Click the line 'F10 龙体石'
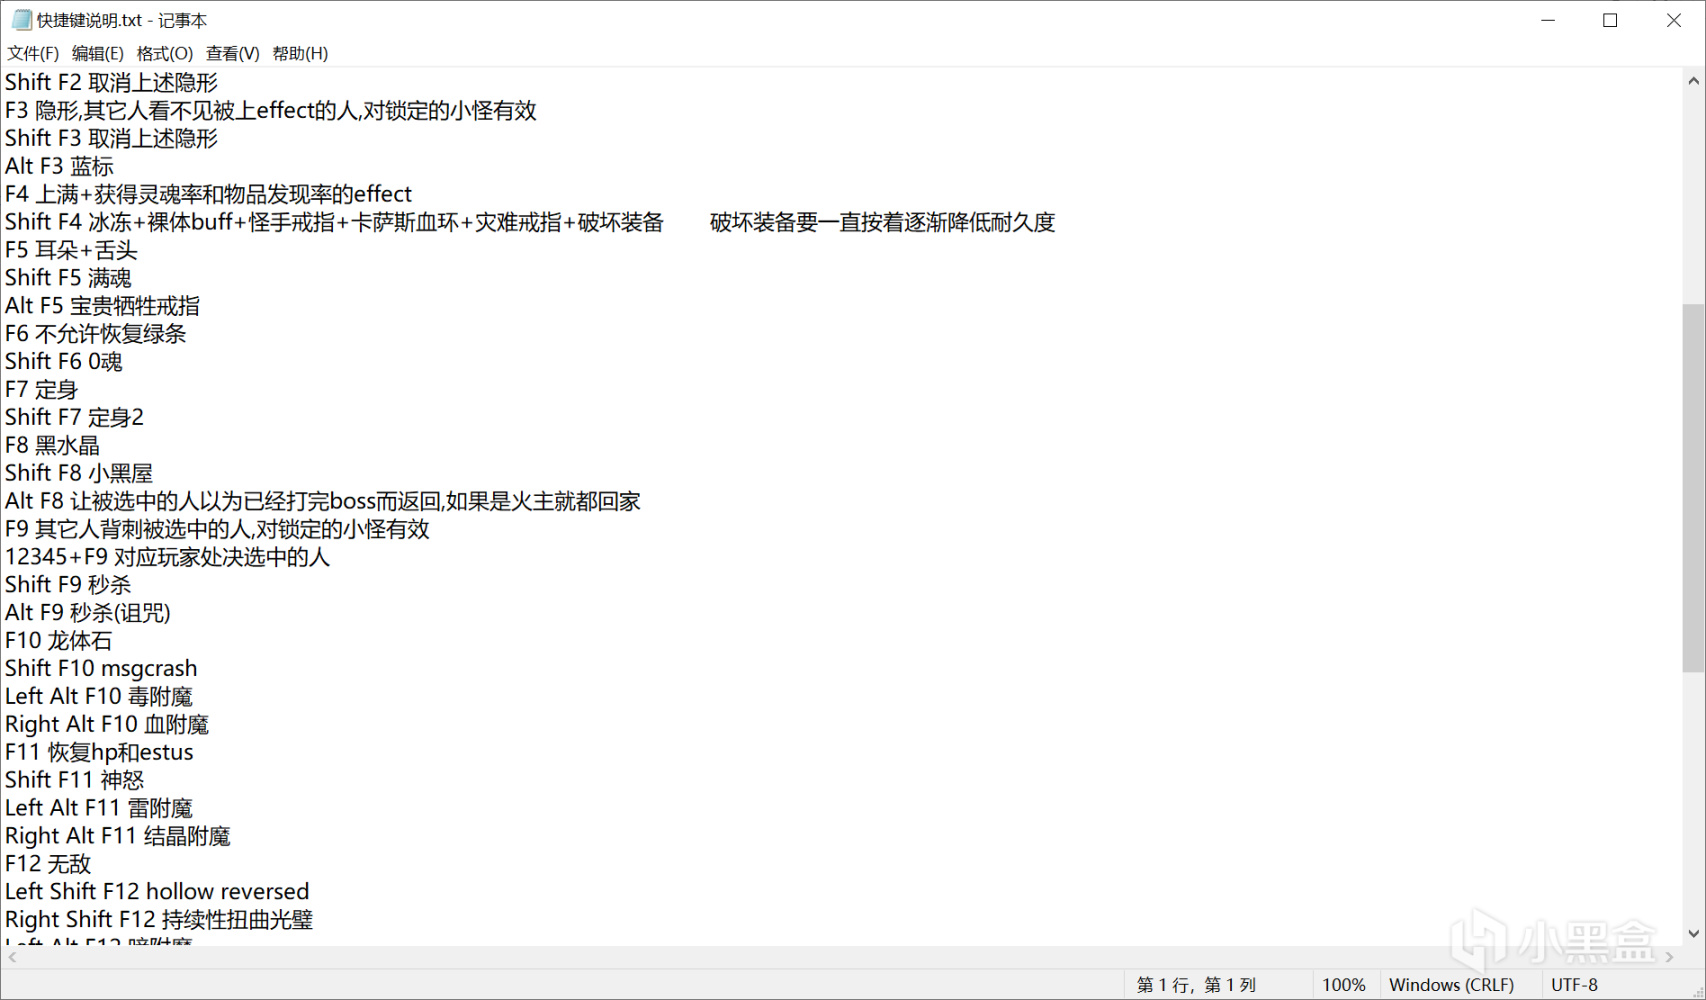 point(58,642)
